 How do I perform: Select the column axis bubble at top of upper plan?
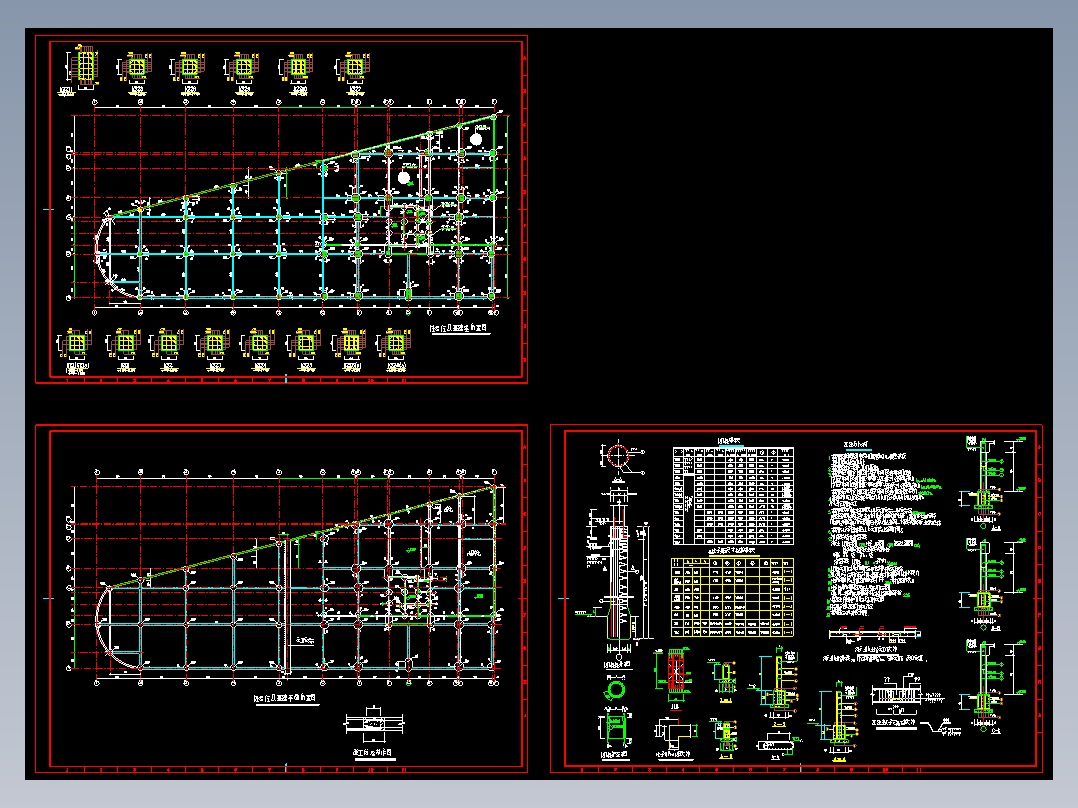(x=91, y=102)
